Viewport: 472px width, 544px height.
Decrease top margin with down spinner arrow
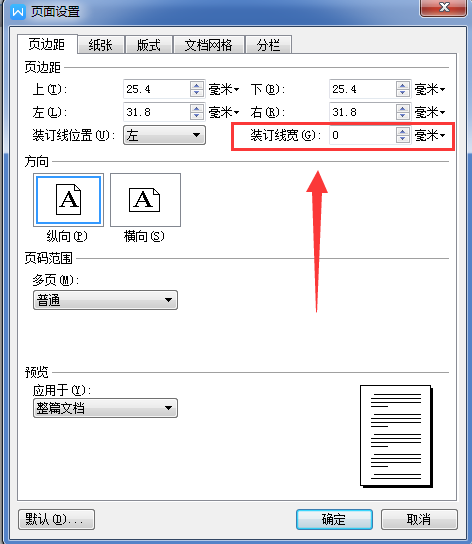(x=197, y=93)
